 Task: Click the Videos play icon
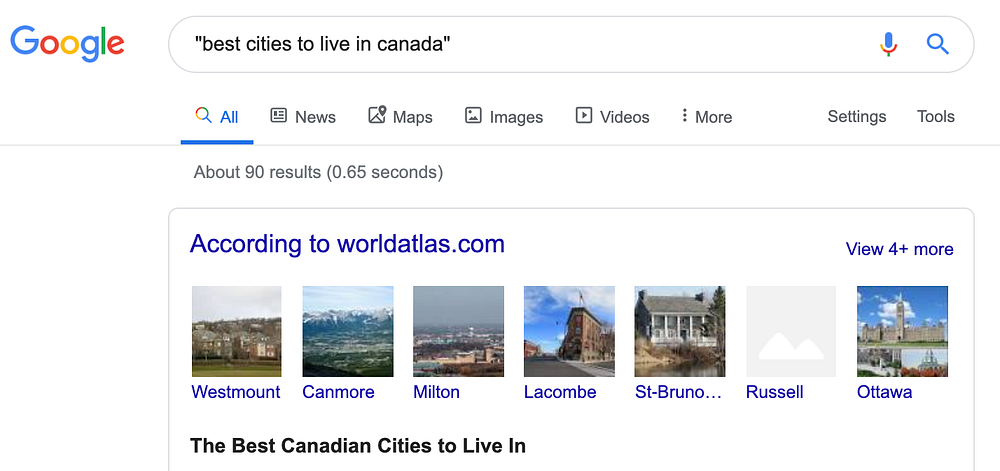[584, 116]
